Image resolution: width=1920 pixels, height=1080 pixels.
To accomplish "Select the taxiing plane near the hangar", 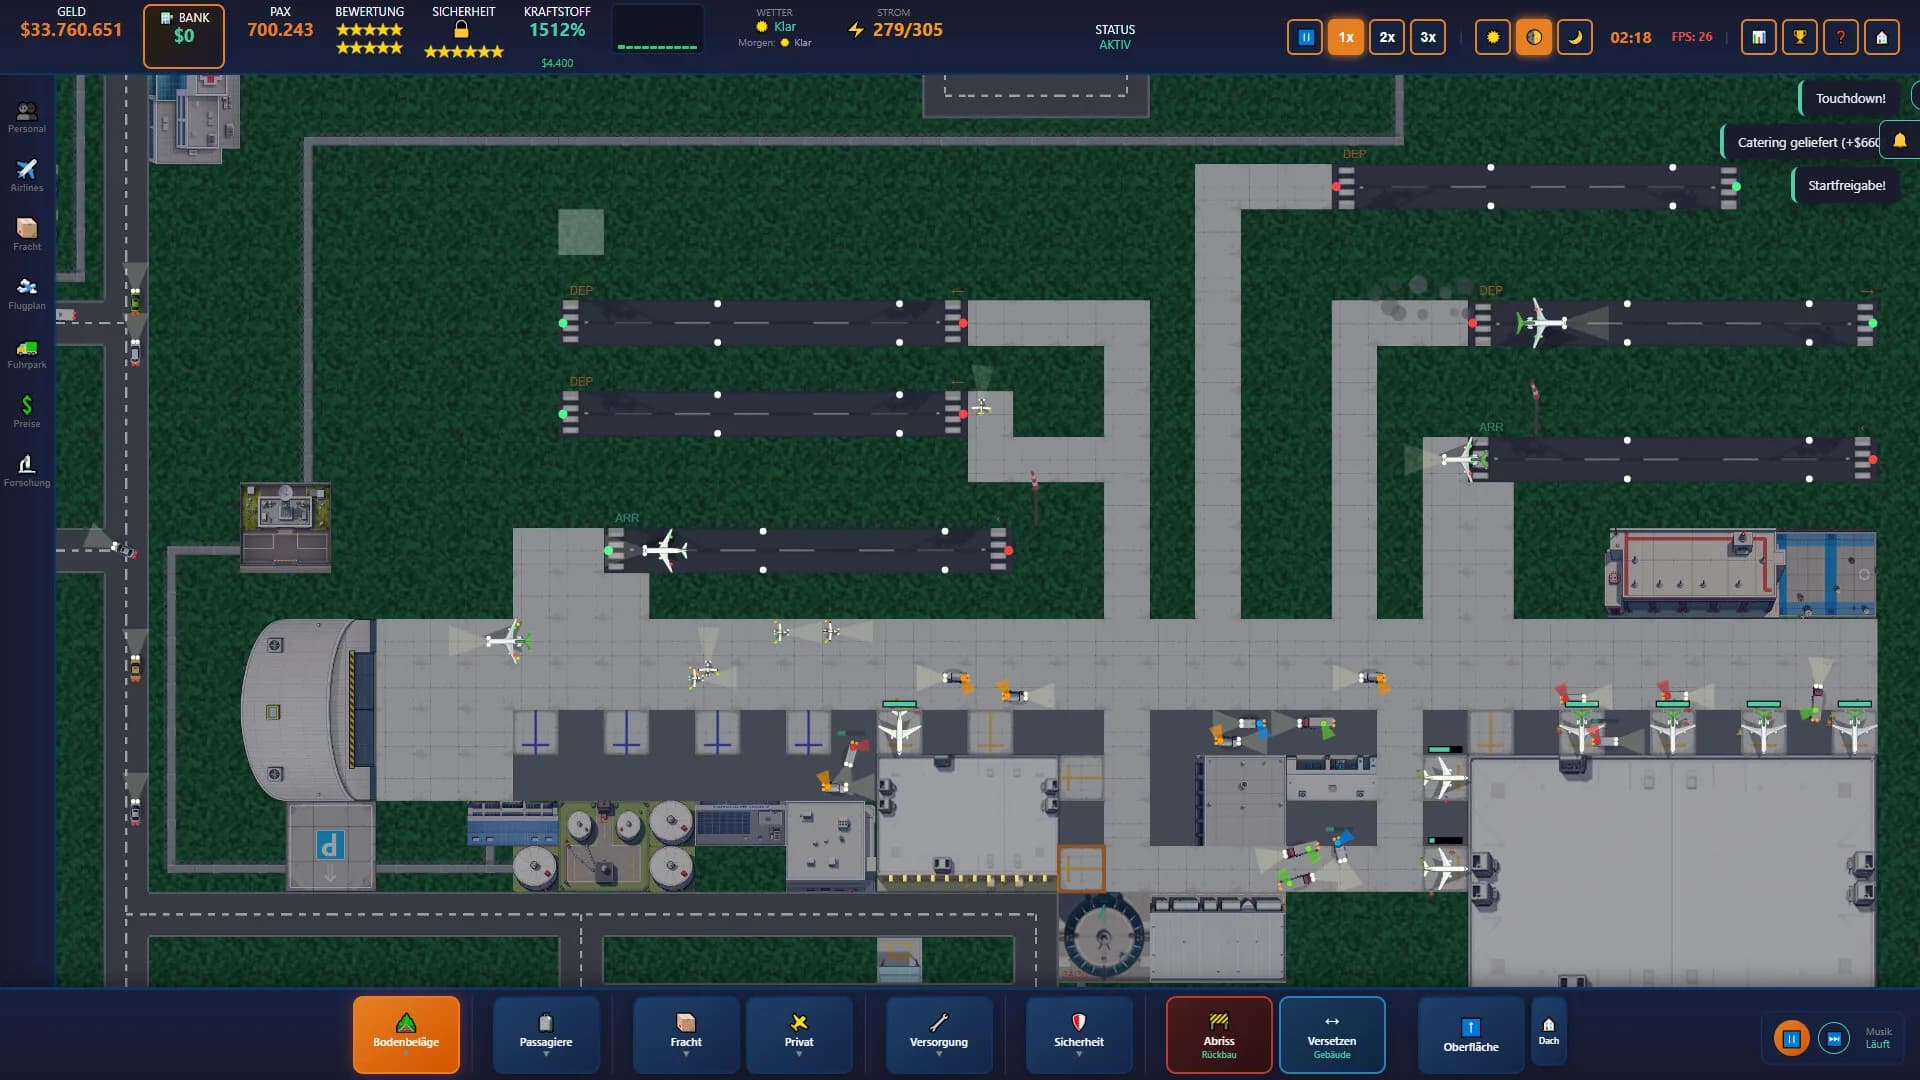I will (x=509, y=640).
